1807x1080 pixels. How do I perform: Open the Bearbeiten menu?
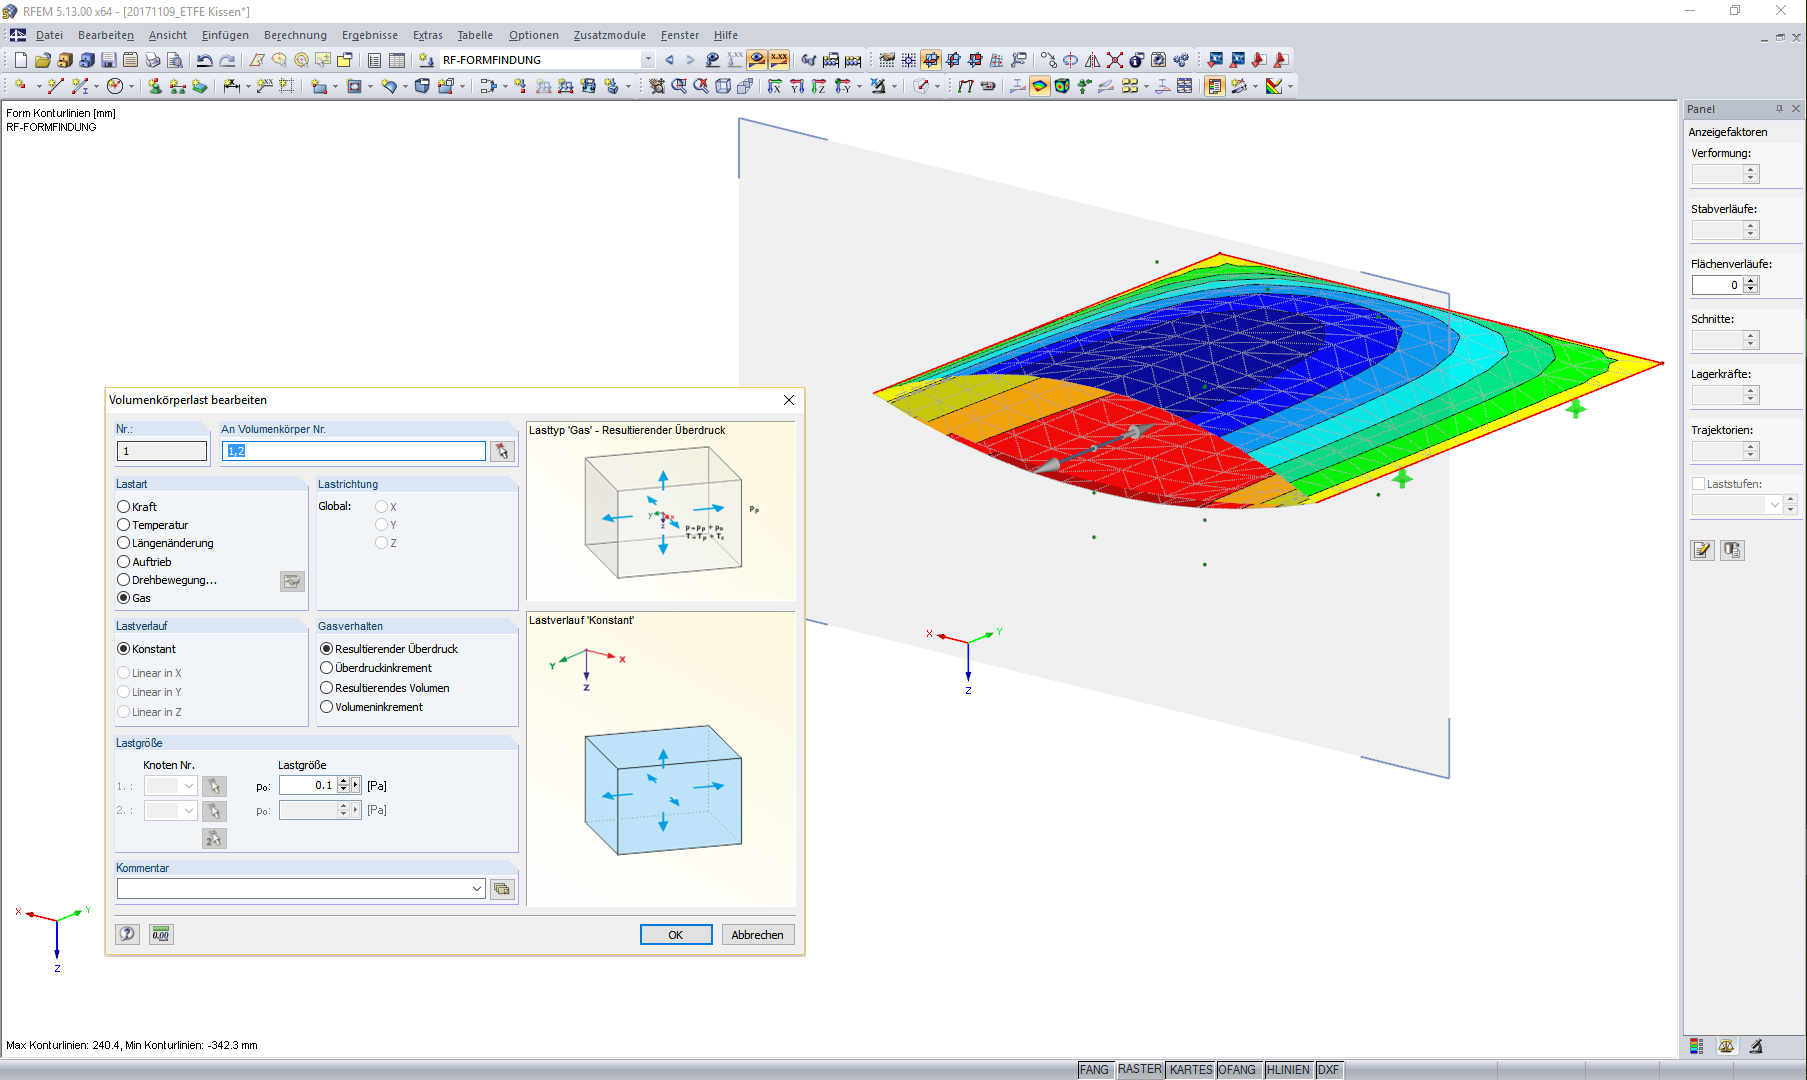click(x=106, y=35)
